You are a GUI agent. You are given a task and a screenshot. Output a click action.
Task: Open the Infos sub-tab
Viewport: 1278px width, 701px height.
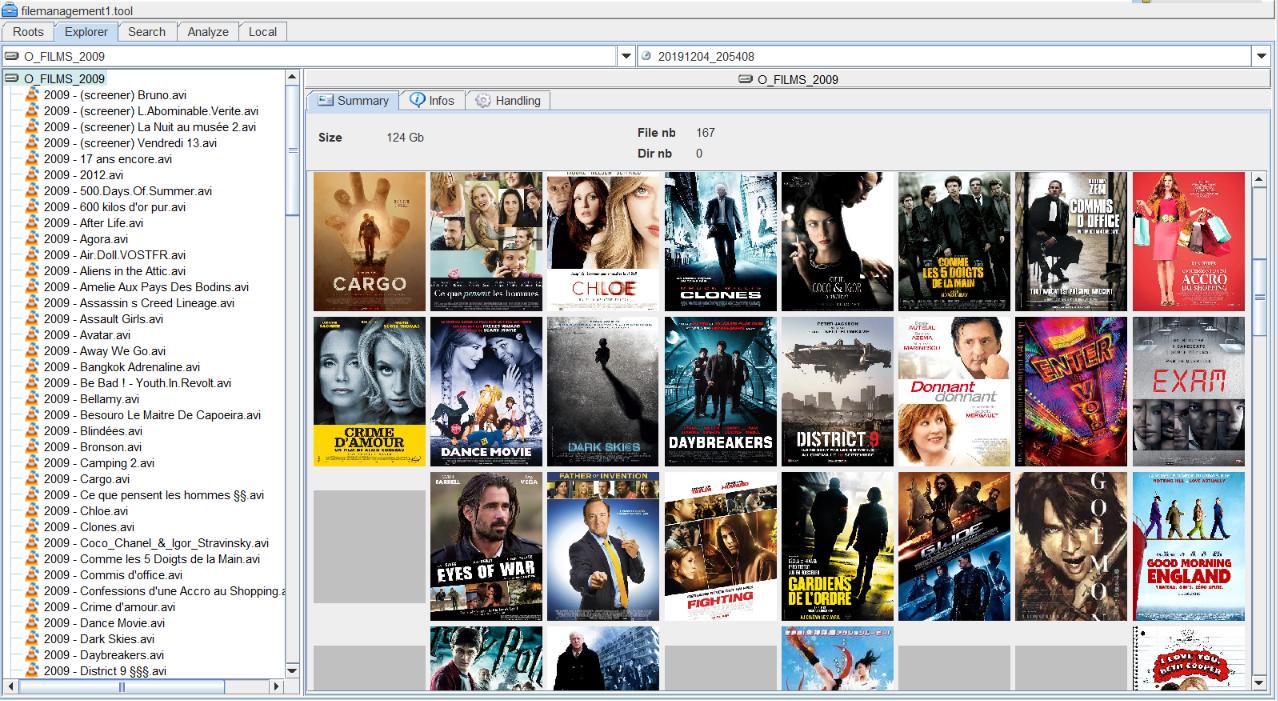pyautogui.click(x=432, y=101)
